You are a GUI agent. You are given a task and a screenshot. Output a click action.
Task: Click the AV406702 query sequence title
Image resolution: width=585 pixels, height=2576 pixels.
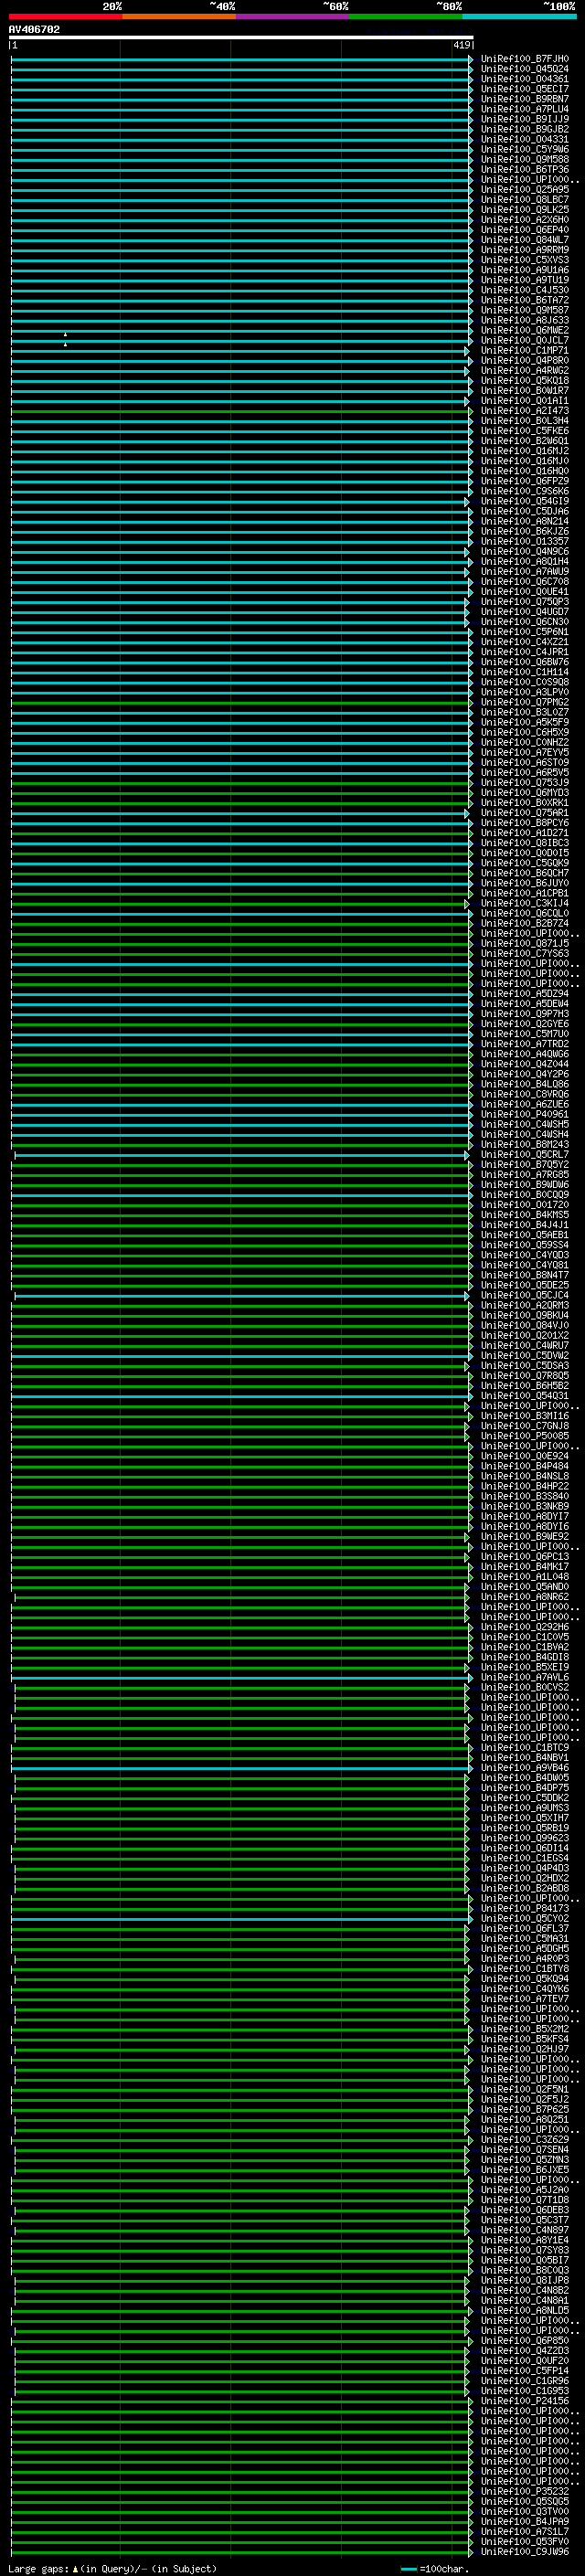point(34,30)
